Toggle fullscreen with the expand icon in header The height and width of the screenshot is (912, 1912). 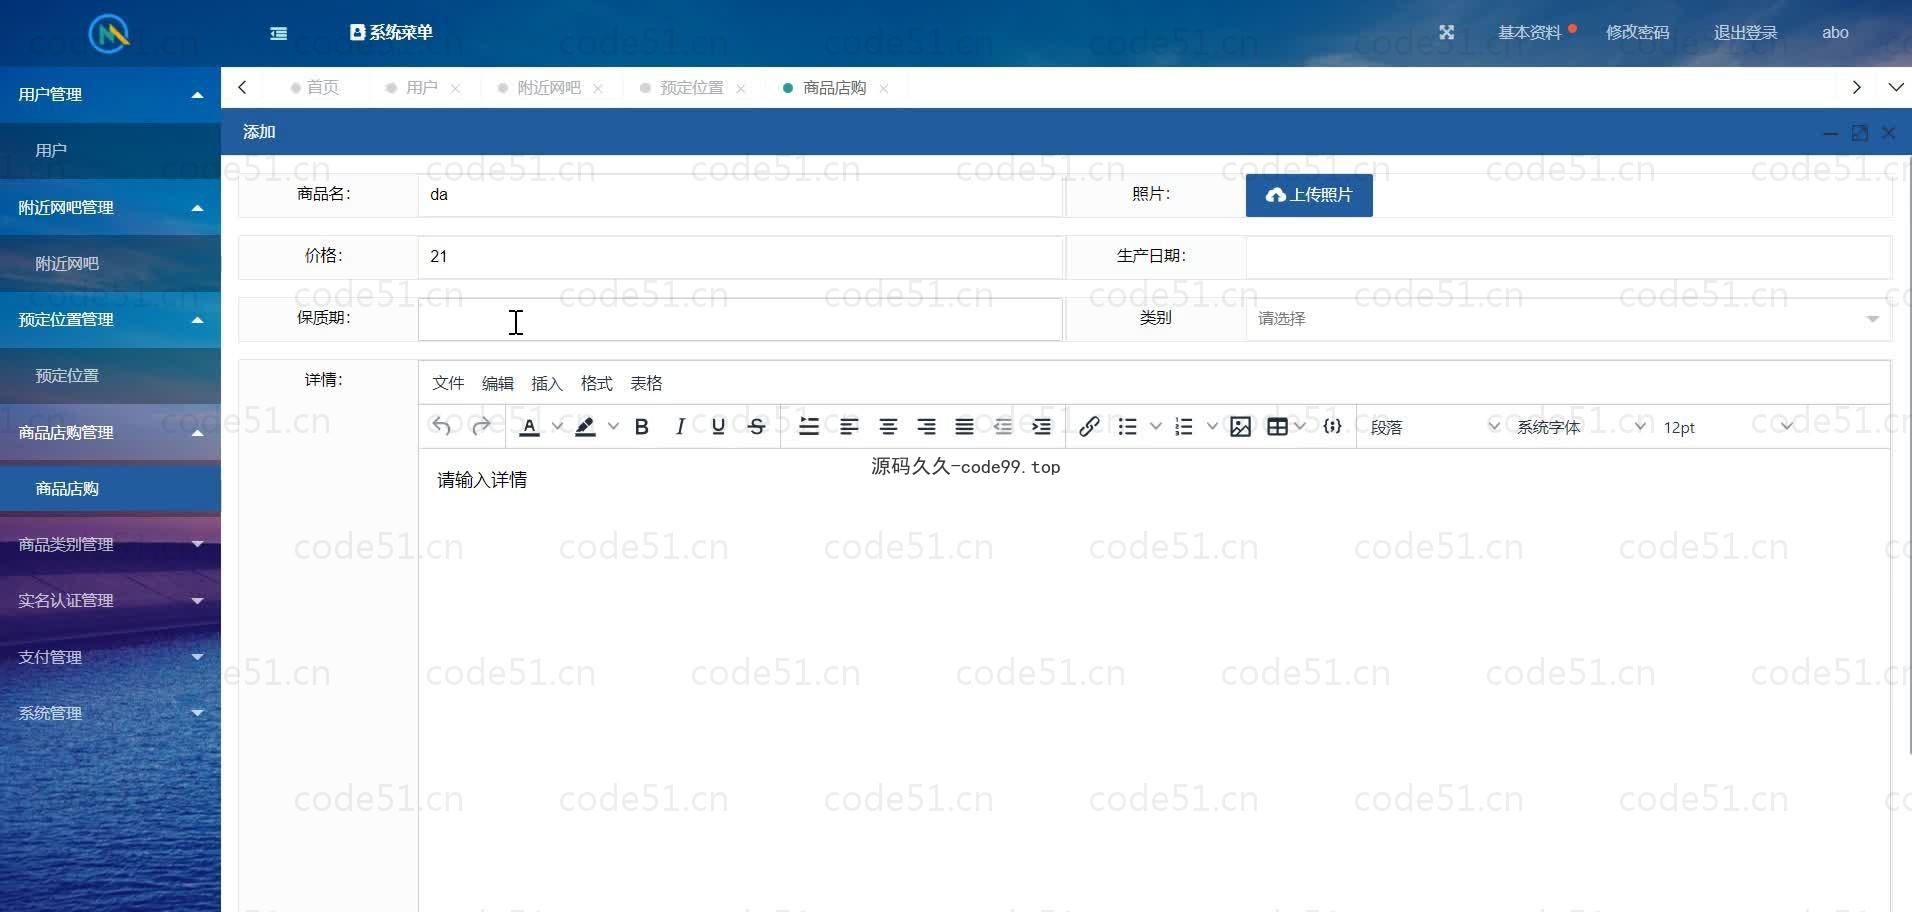coord(1447,32)
